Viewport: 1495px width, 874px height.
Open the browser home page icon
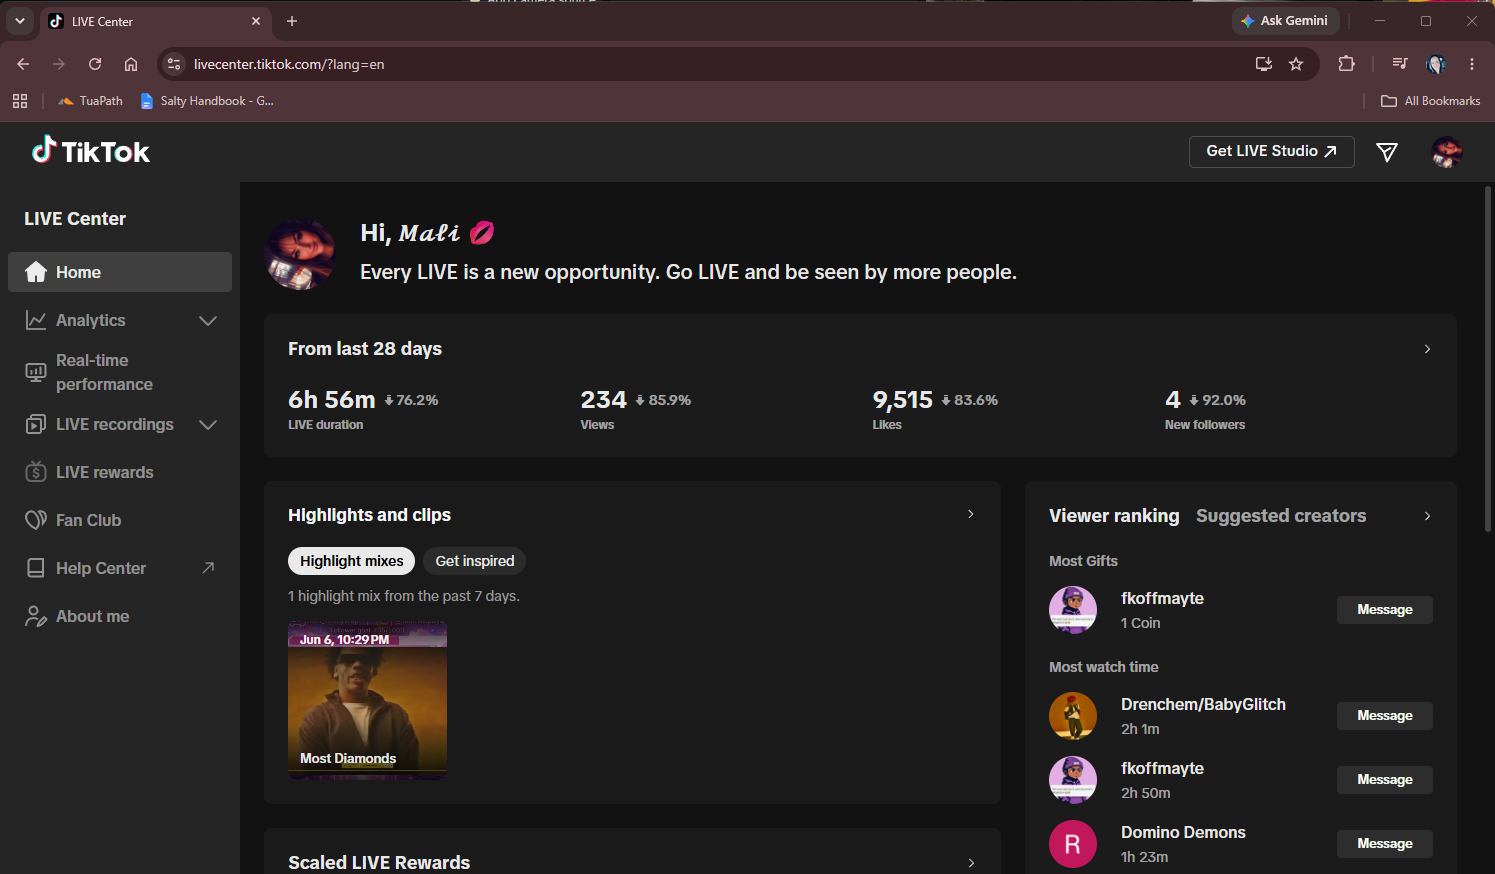pos(131,64)
